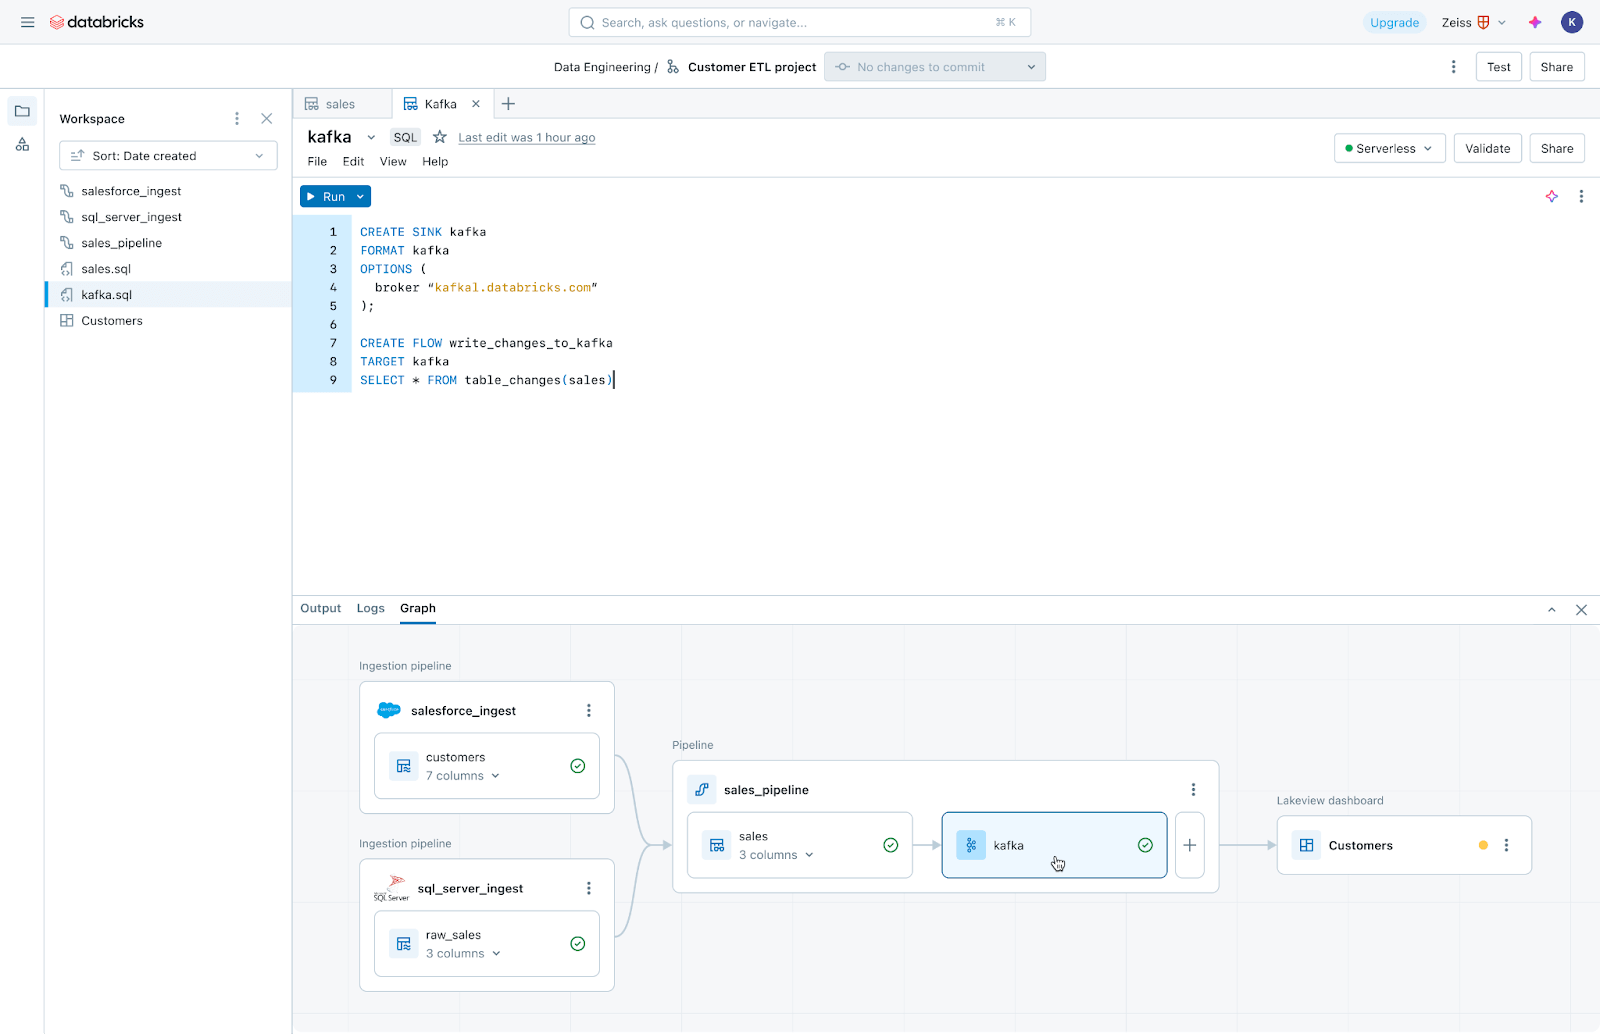The height and width of the screenshot is (1034, 1600).
Task: Open the Edit menu
Action: point(353,161)
